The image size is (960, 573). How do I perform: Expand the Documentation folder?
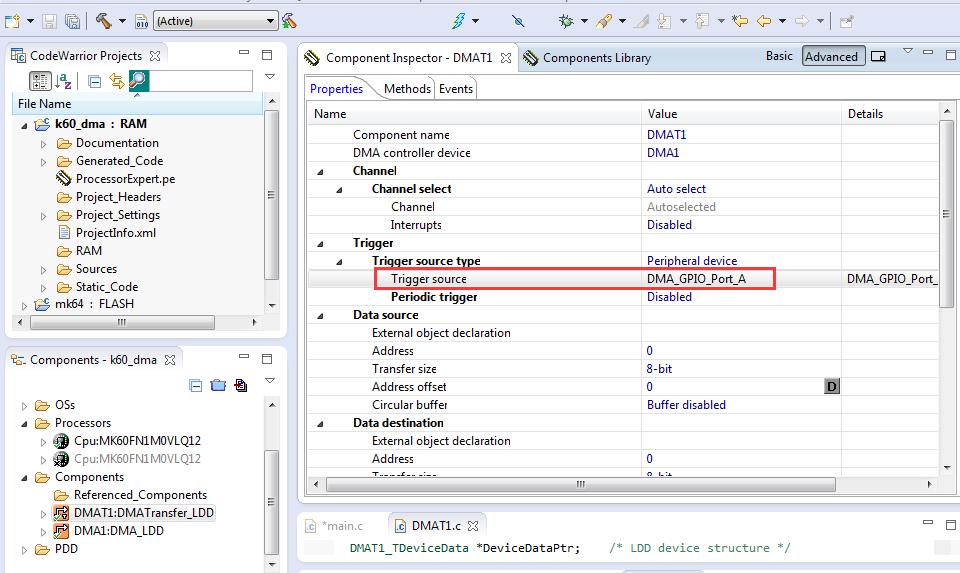(43, 144)
